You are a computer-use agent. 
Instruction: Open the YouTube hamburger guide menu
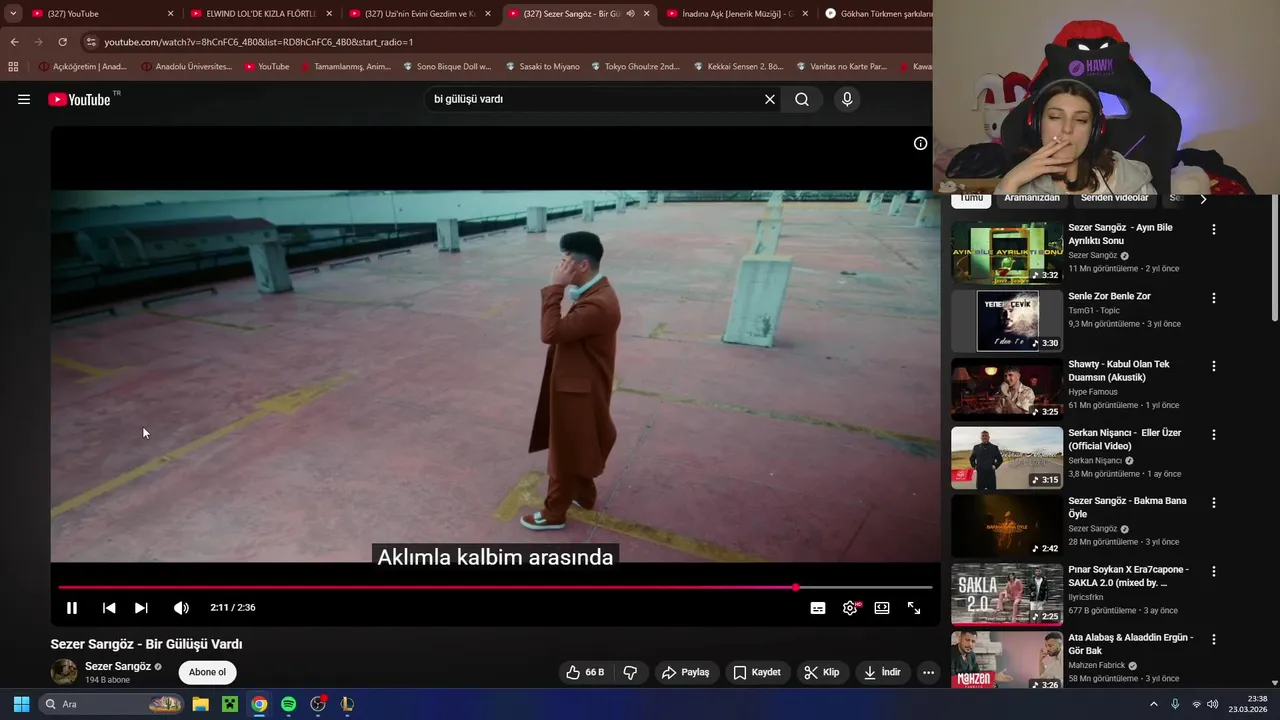point(24,99)
